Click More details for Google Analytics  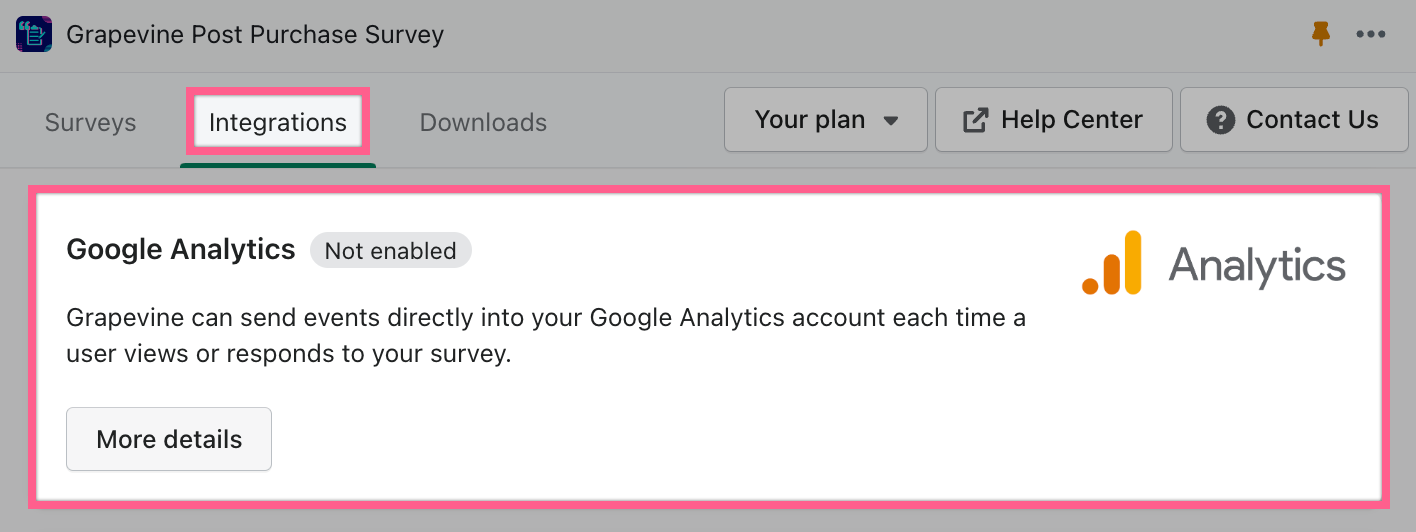[169, 439]
